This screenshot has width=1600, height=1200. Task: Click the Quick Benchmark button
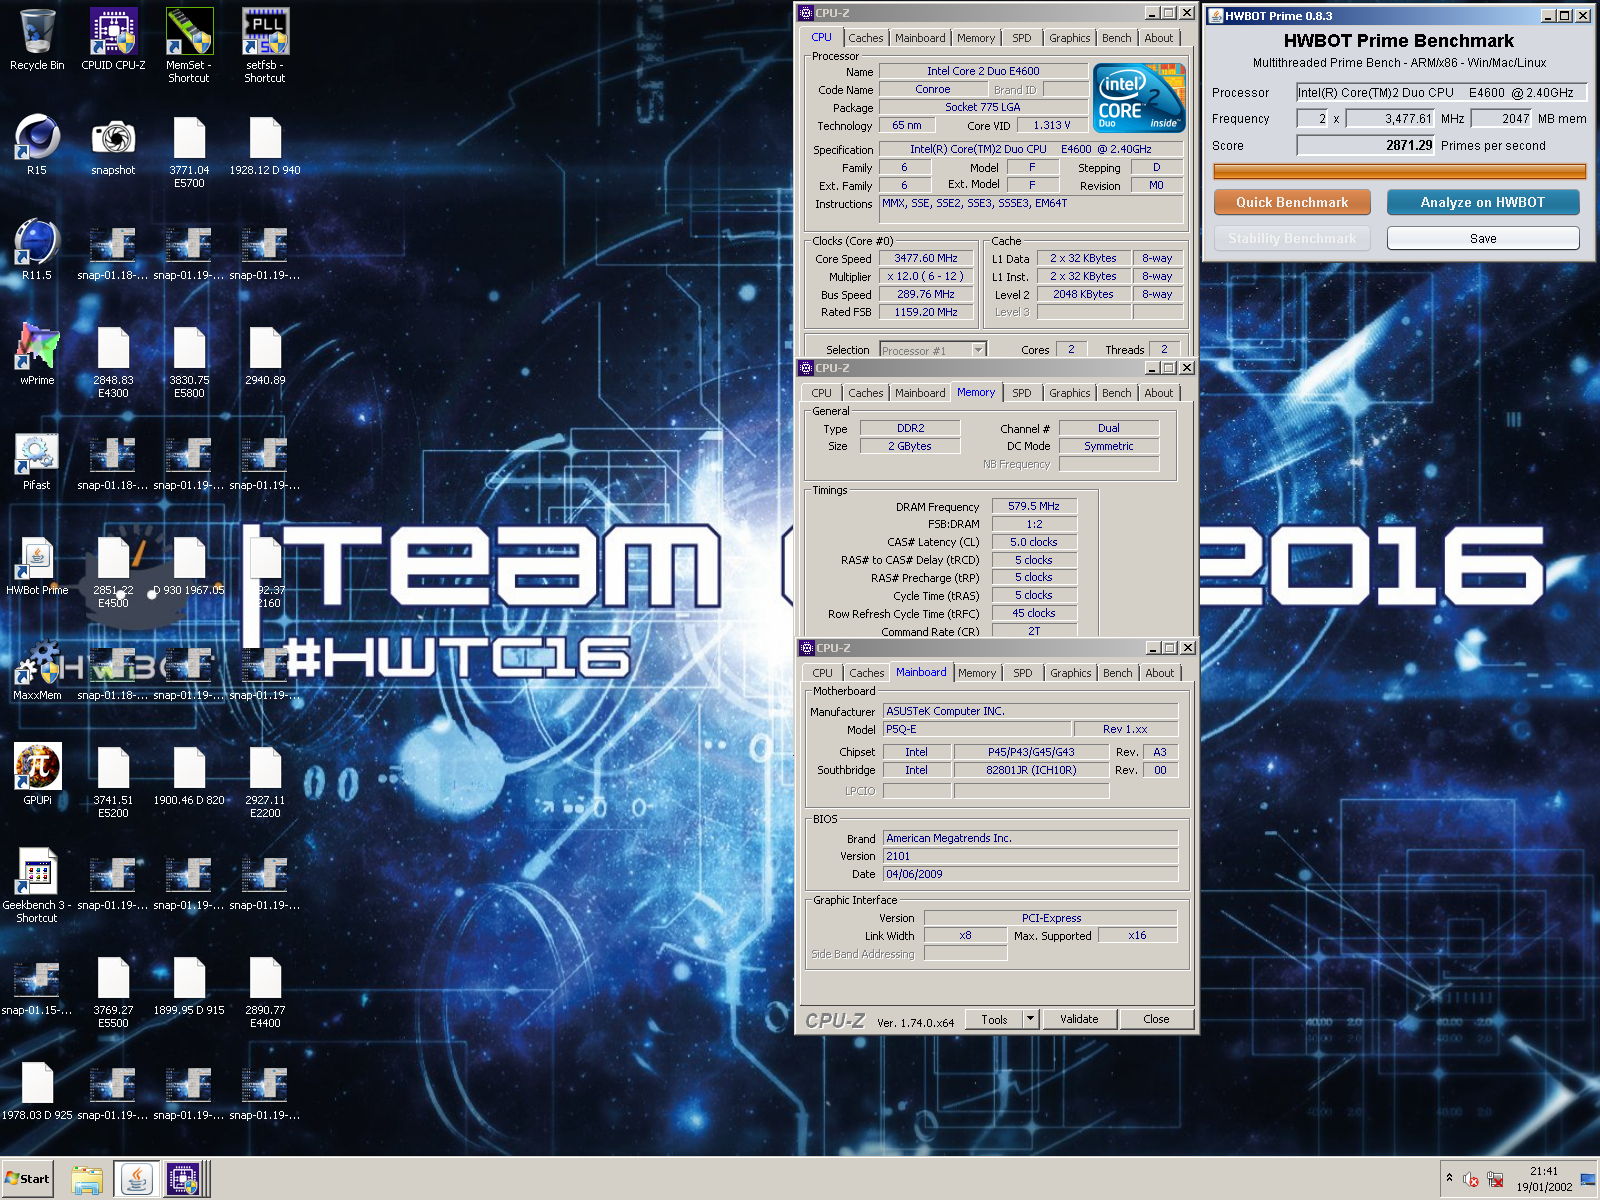pos(1292,202)
